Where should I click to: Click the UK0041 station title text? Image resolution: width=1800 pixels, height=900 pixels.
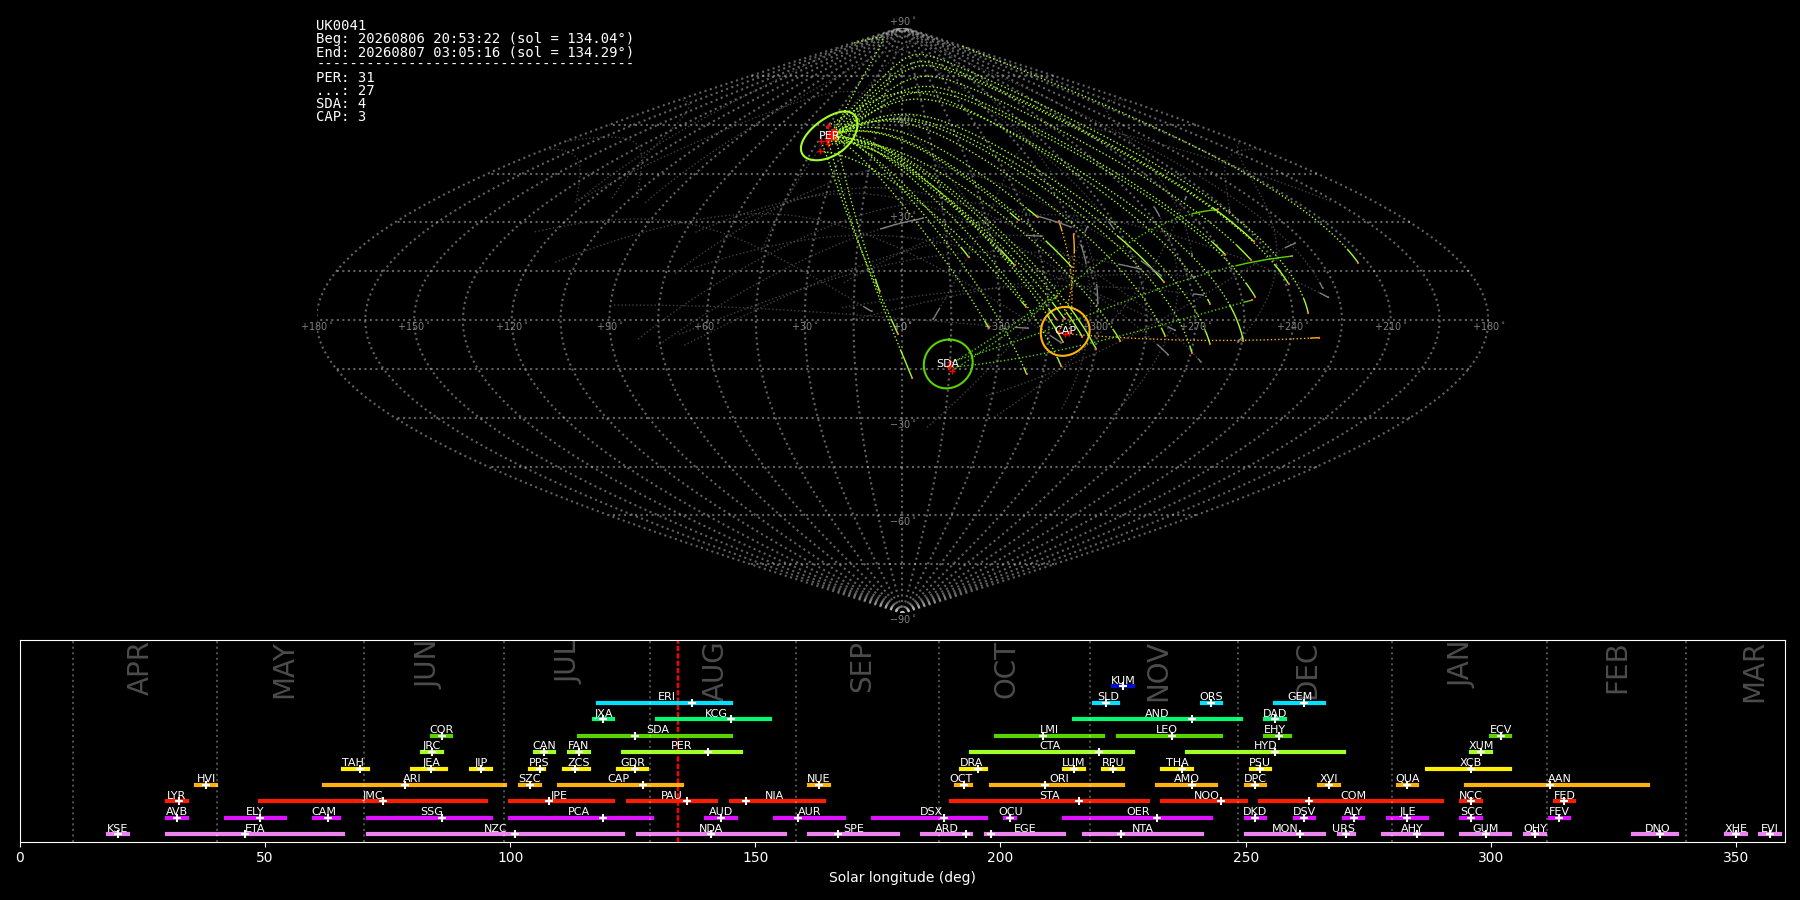[341, 26]
